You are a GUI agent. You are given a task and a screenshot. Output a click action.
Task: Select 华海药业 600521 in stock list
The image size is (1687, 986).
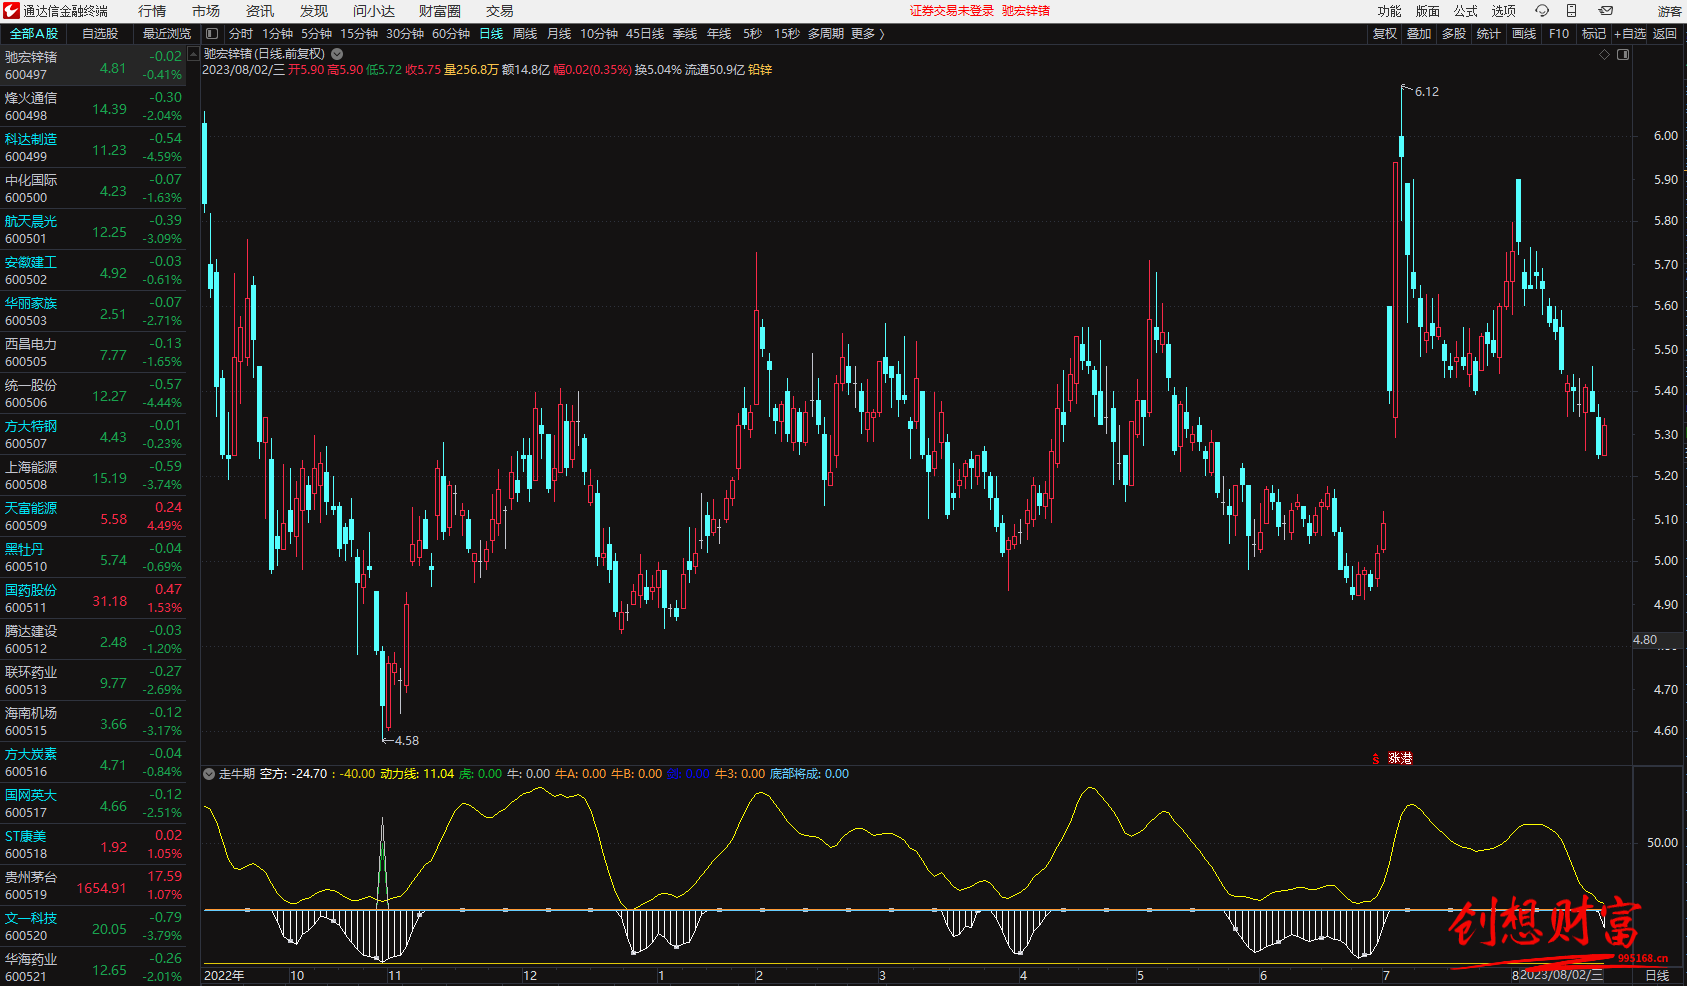(93, 967)
